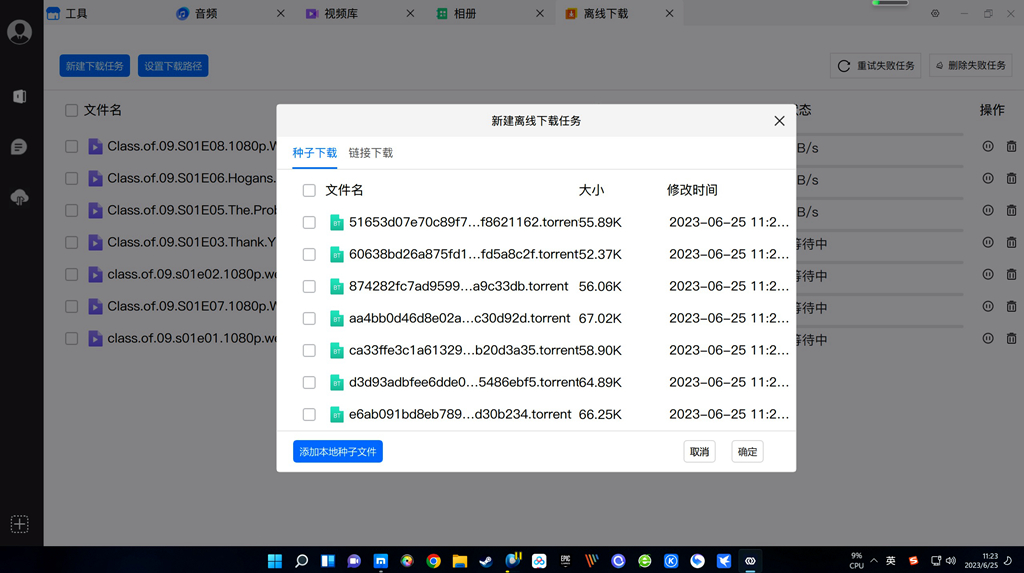The width and height of the screenshot is (1024, 573).
Task: Open Google Chrome from the taskbar
Action: pos(433,561)
